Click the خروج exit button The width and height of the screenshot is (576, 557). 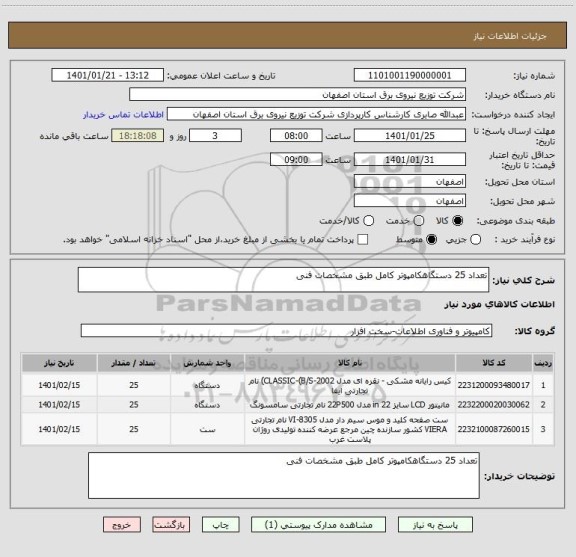[122, 525]
